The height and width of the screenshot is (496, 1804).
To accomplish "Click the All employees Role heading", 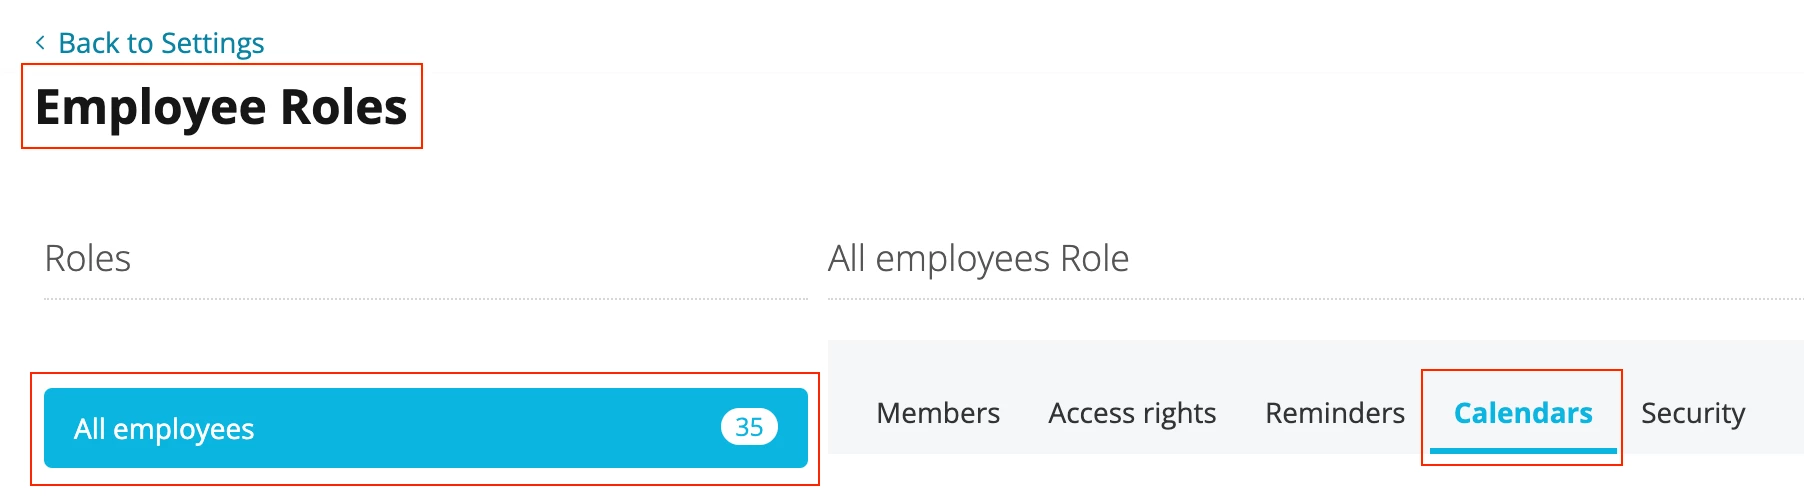I will point(978,258).
